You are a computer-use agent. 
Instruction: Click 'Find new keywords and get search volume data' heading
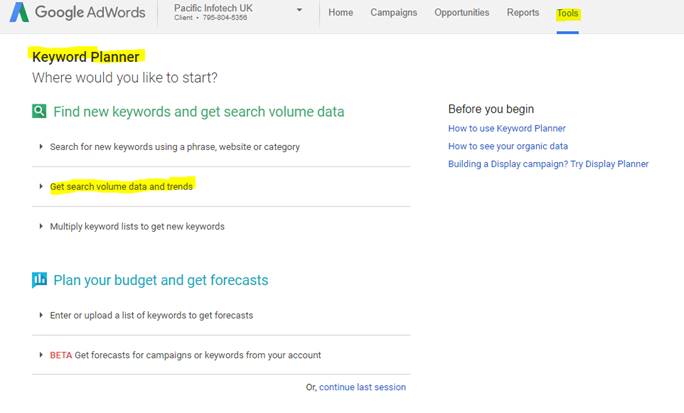[198, 112]
